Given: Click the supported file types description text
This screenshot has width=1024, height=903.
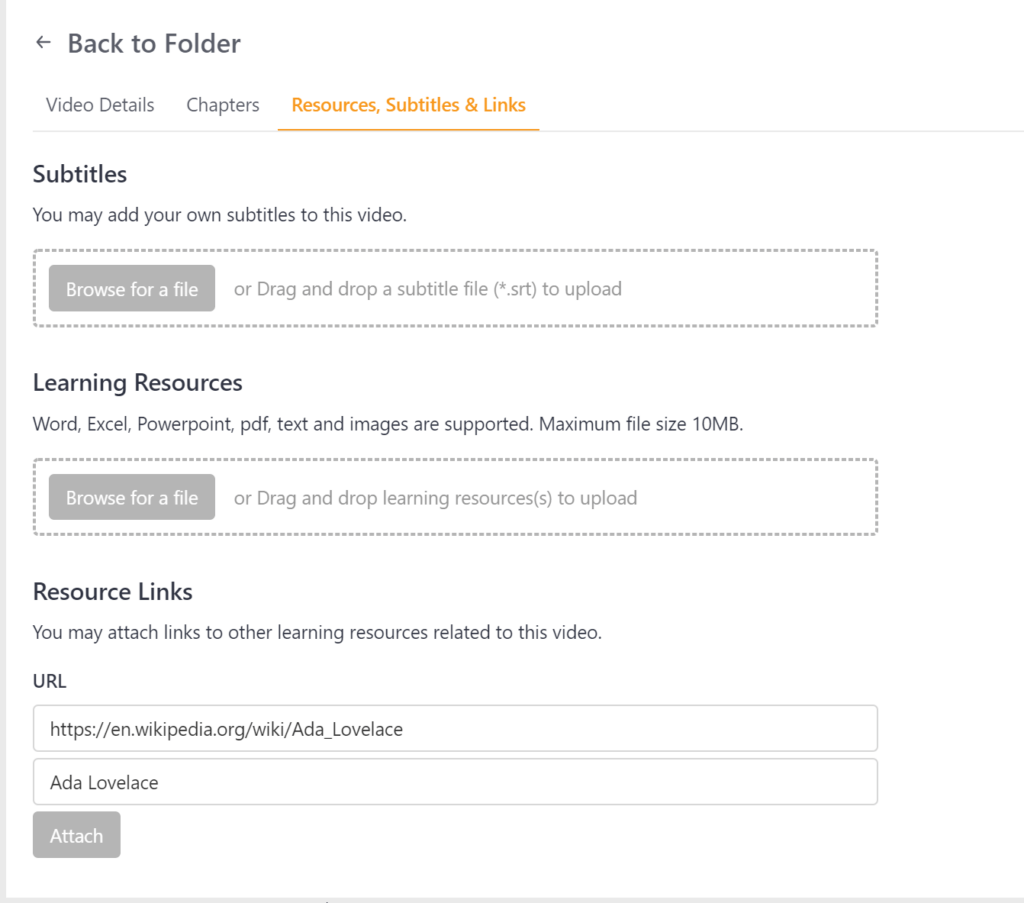Looking at the screenshot, I should pos(388,424).
